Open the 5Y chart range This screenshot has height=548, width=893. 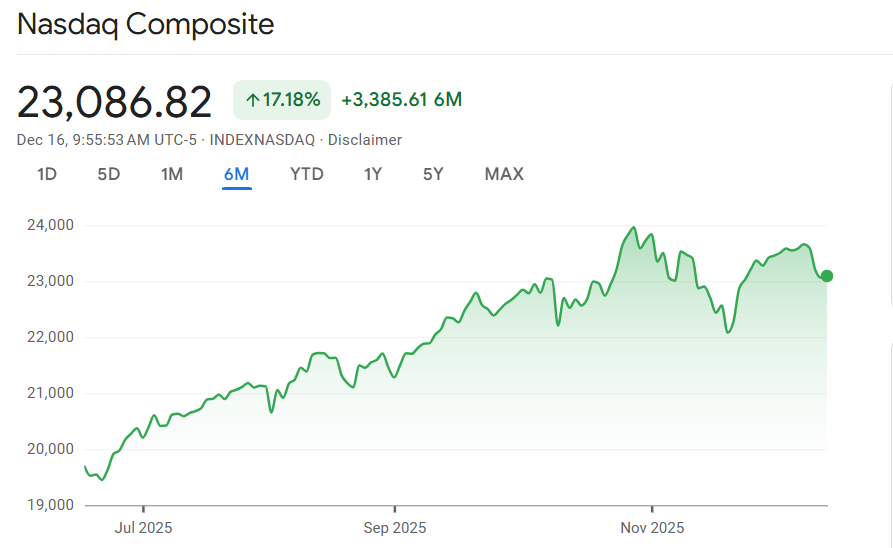coord(433,174)
